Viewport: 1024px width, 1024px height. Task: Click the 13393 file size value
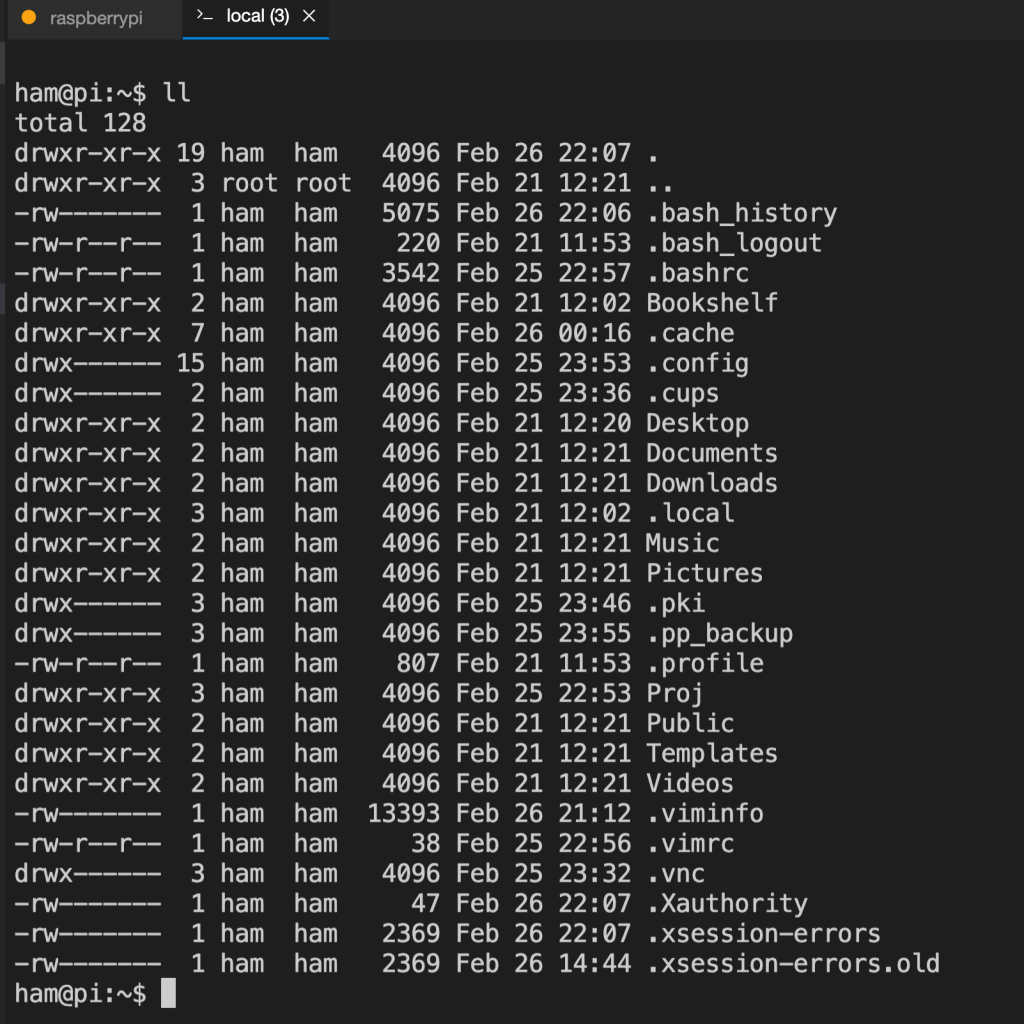pos(404,814)
